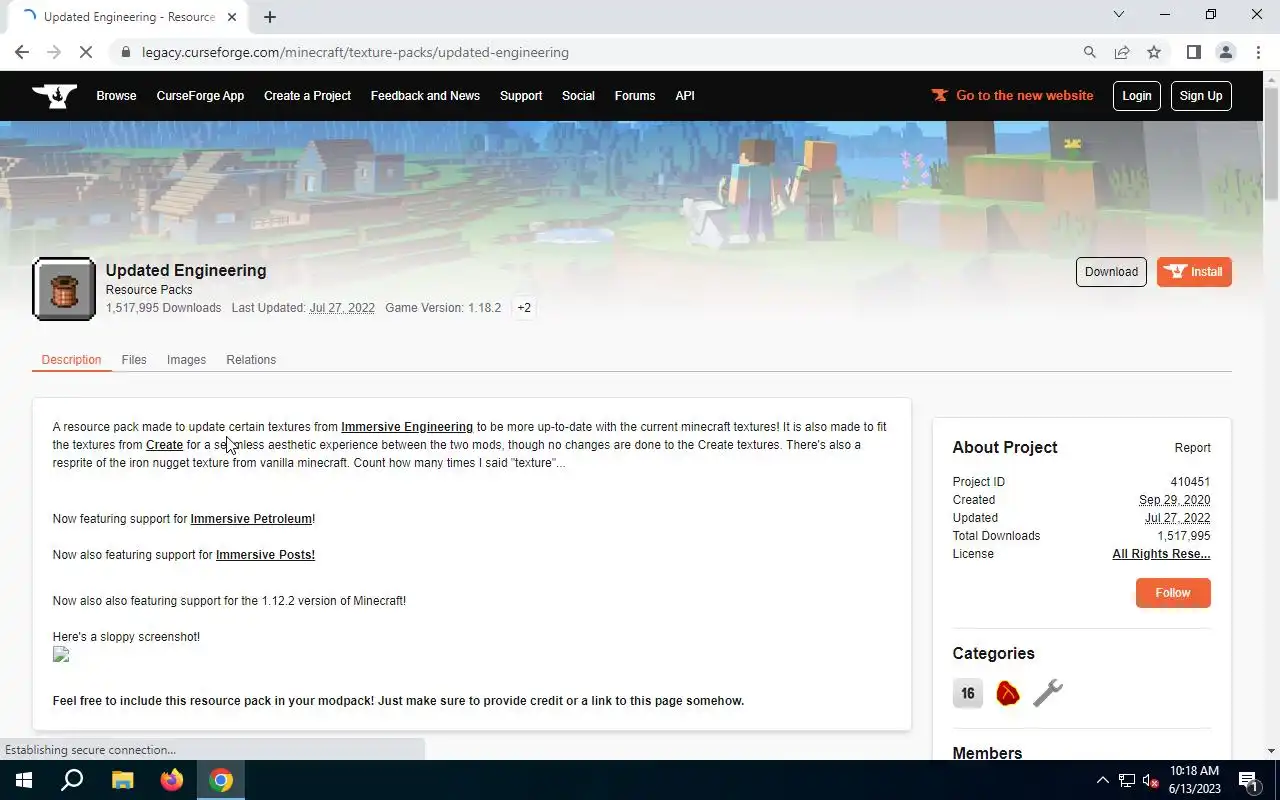Open the CurseForge App nav item
This screenshot has height=800, width=1280.
[200, 96]
